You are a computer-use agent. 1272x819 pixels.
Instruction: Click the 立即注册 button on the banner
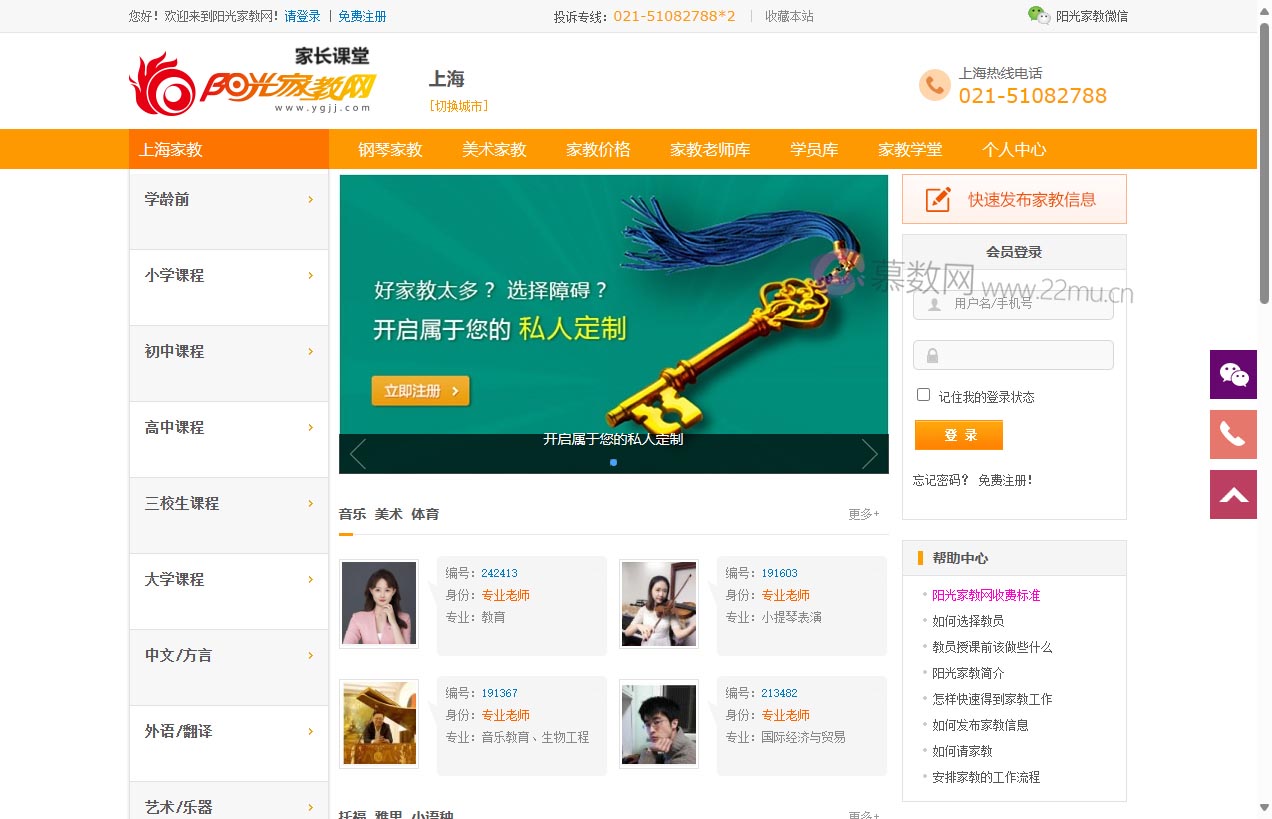420,392
